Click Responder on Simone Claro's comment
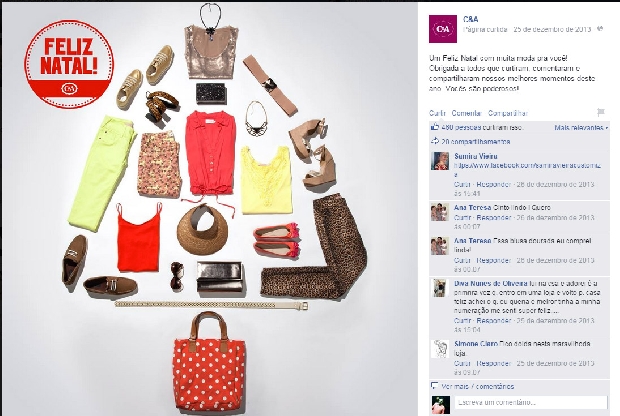Viewport: 620px width, 416px height. [493, 363]
